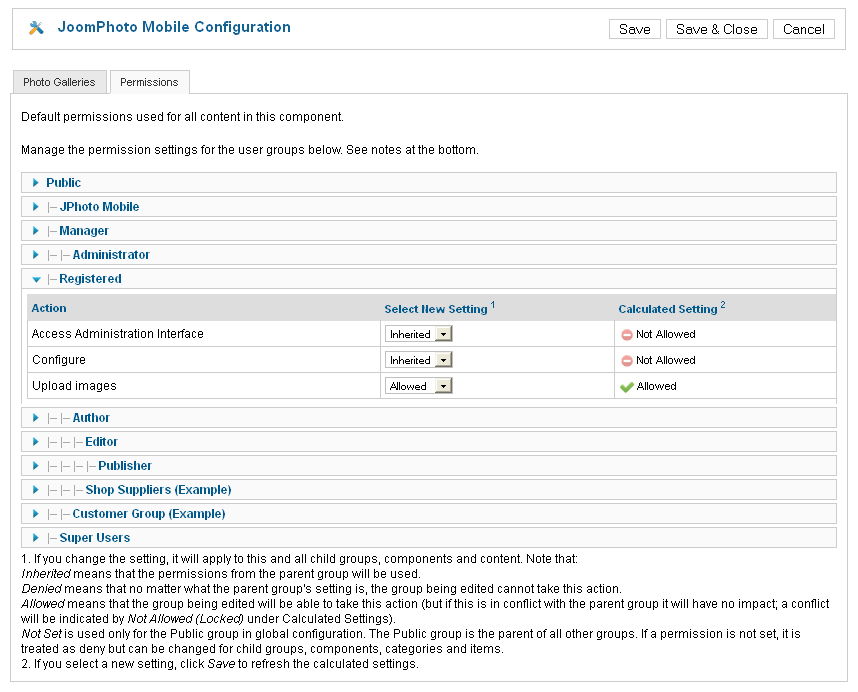
Task: Click the green Allowed checkmark for Upload images
Action: (627, 387)
